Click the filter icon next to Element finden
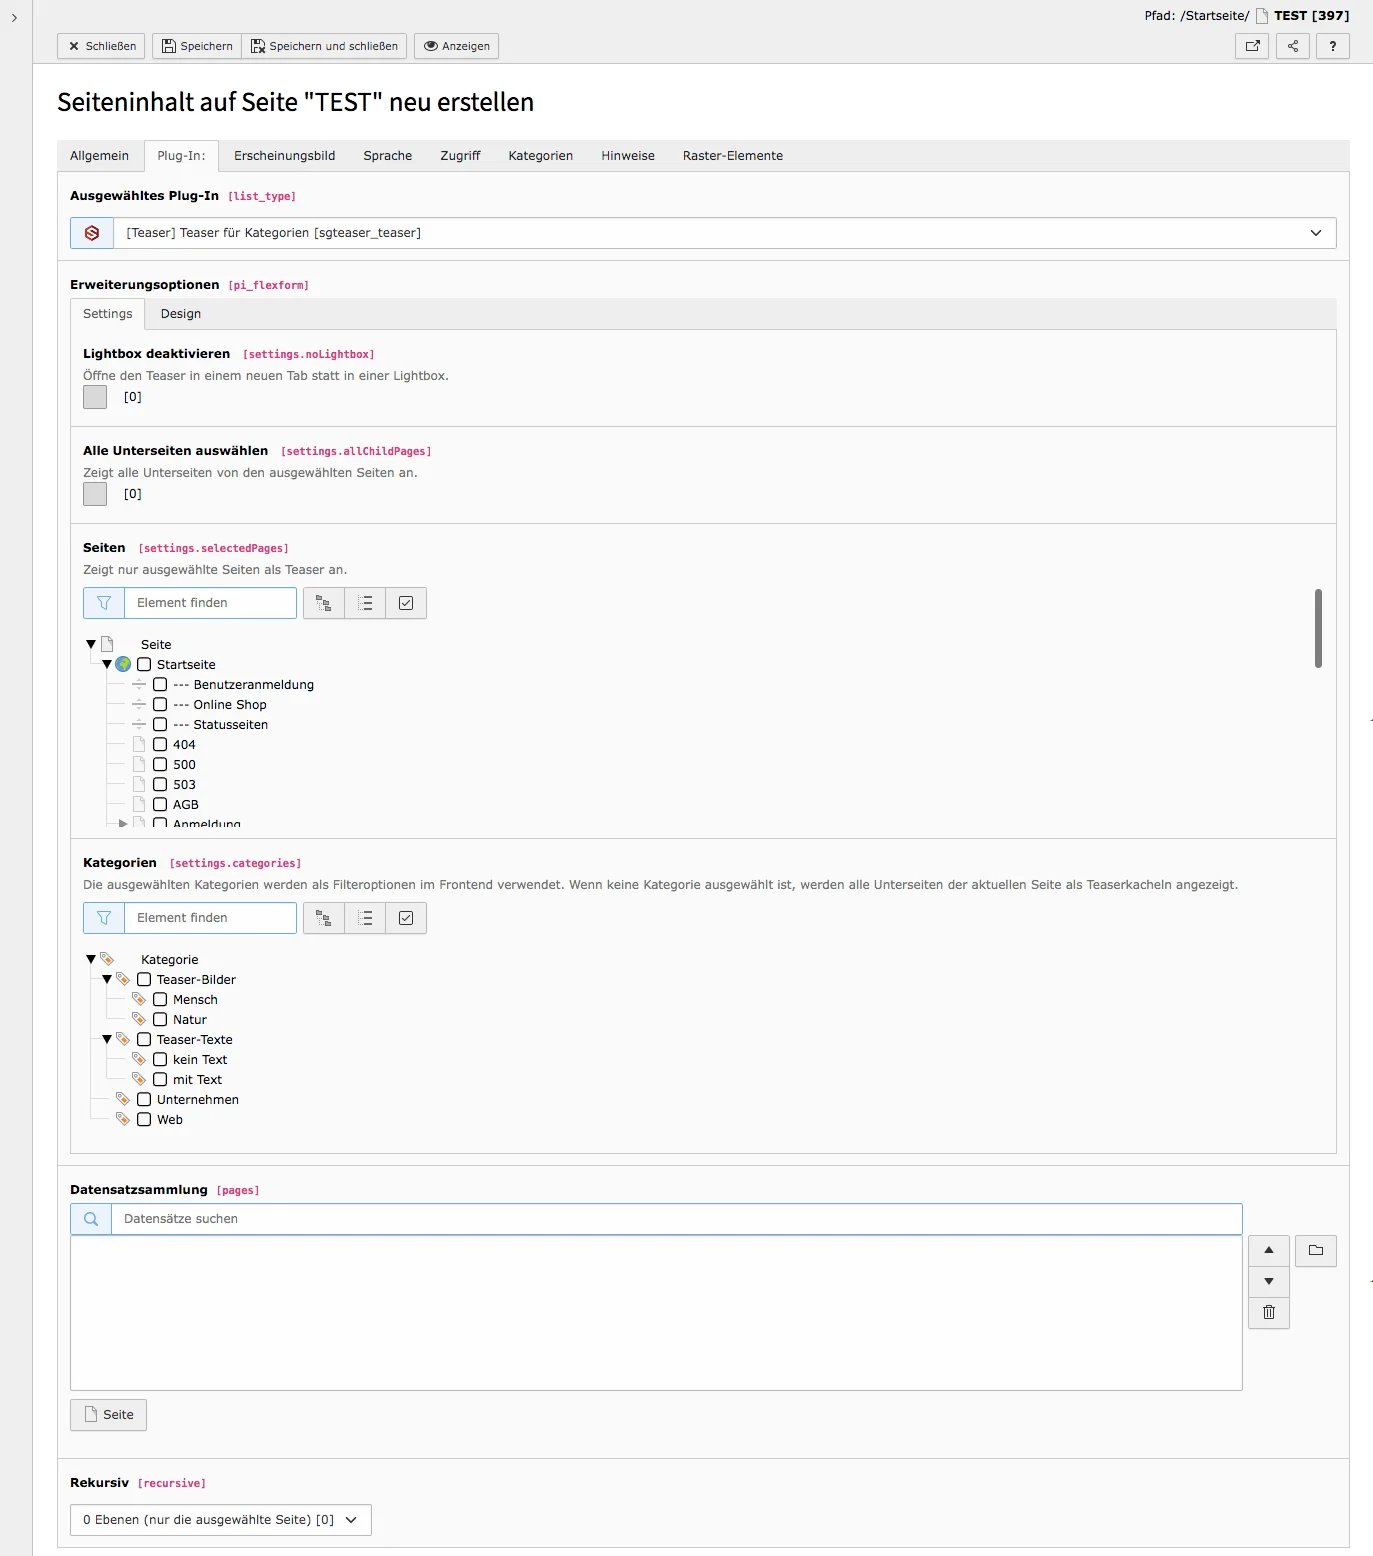1373x1556 pixels. tap(103, 602)
